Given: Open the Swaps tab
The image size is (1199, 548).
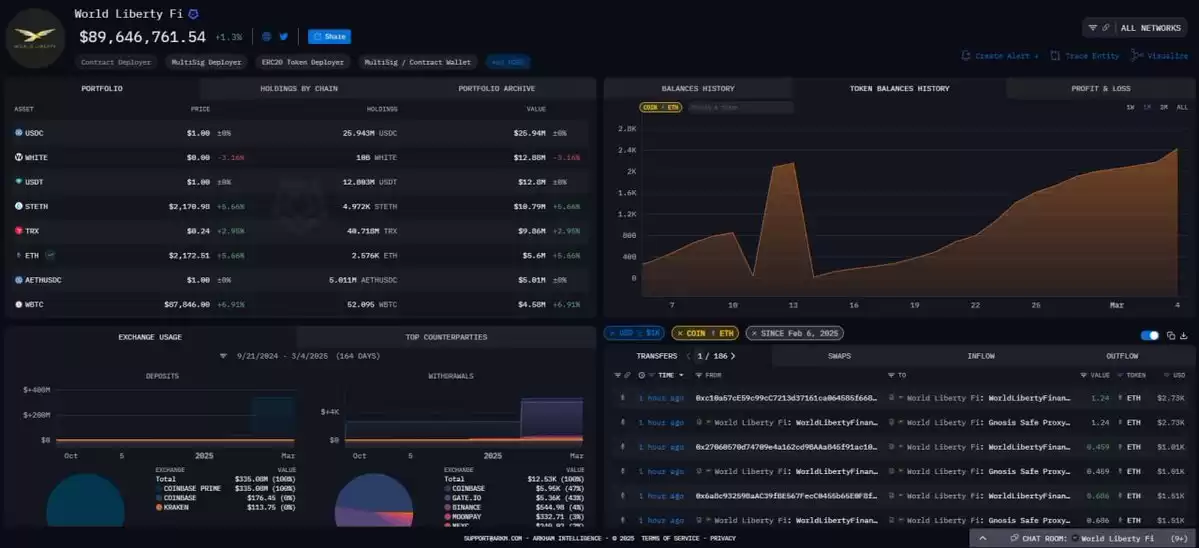Looking at the screenshot, I should pos(839,356).
